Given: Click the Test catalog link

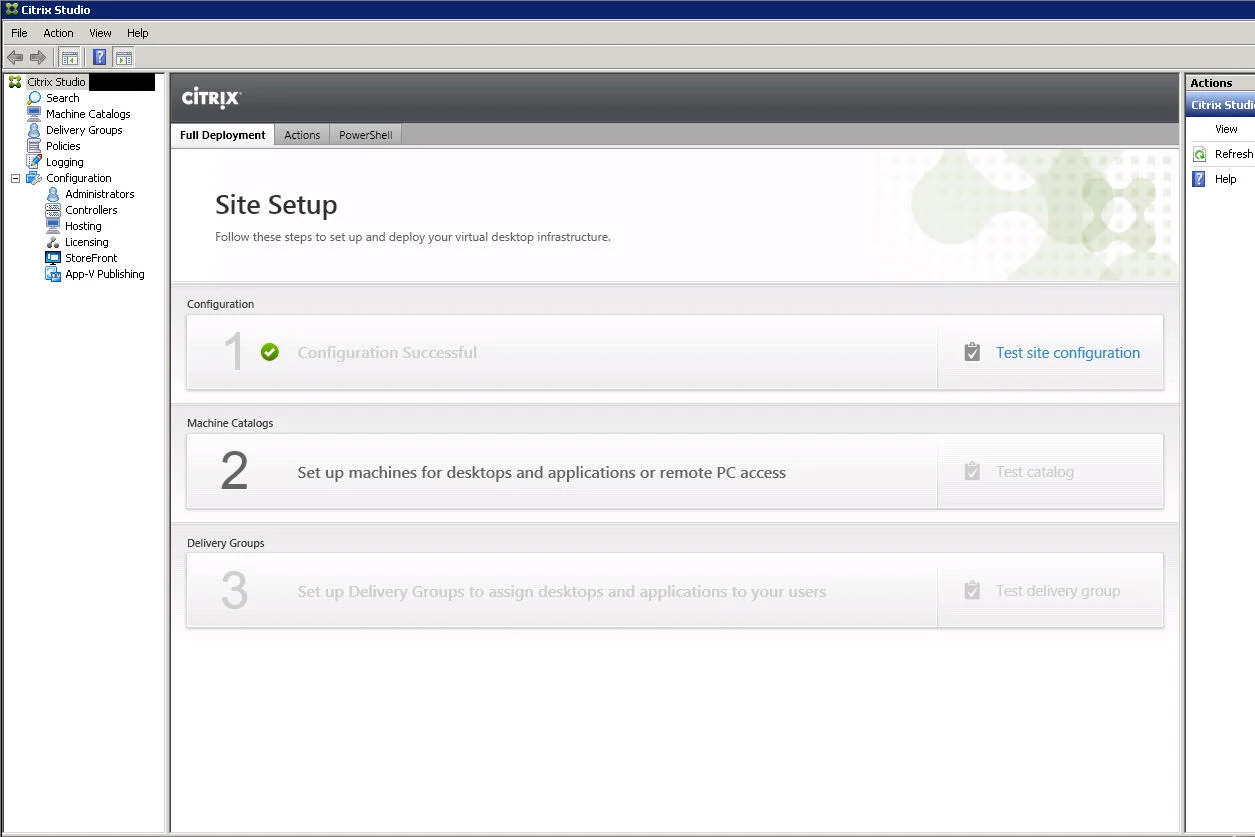Looking at the screenshot, I should [x=1035, y=472].
